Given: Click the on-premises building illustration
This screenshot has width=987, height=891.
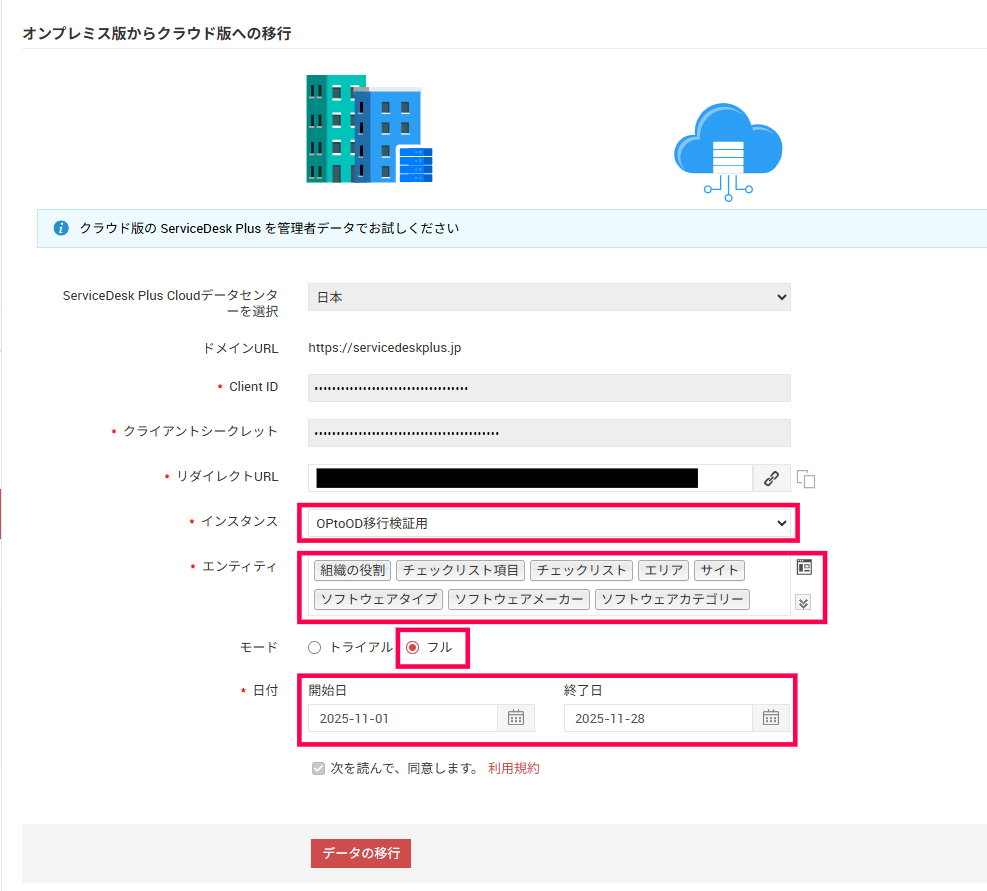Looking at the screenshot, I should pyautogui.click(x=369, y=129).
